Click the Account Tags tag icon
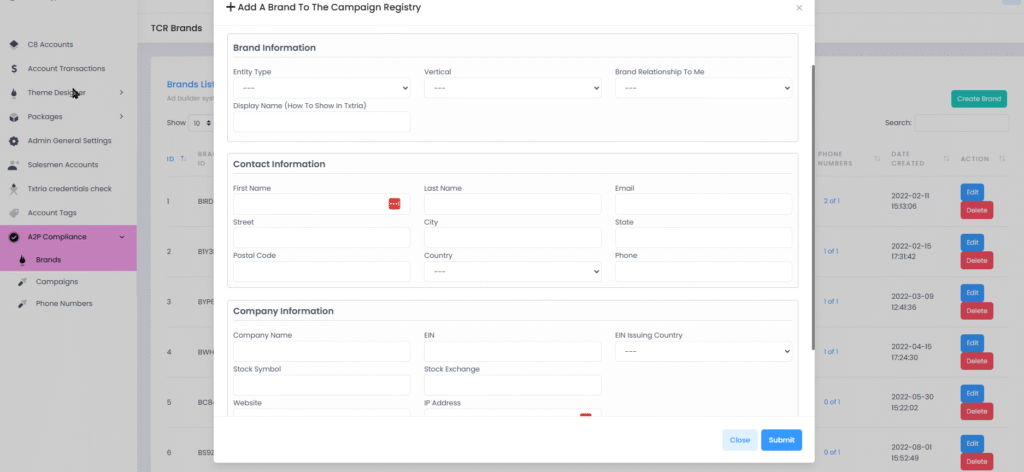Screen dimensions: 1024x472 pos(13,213)
